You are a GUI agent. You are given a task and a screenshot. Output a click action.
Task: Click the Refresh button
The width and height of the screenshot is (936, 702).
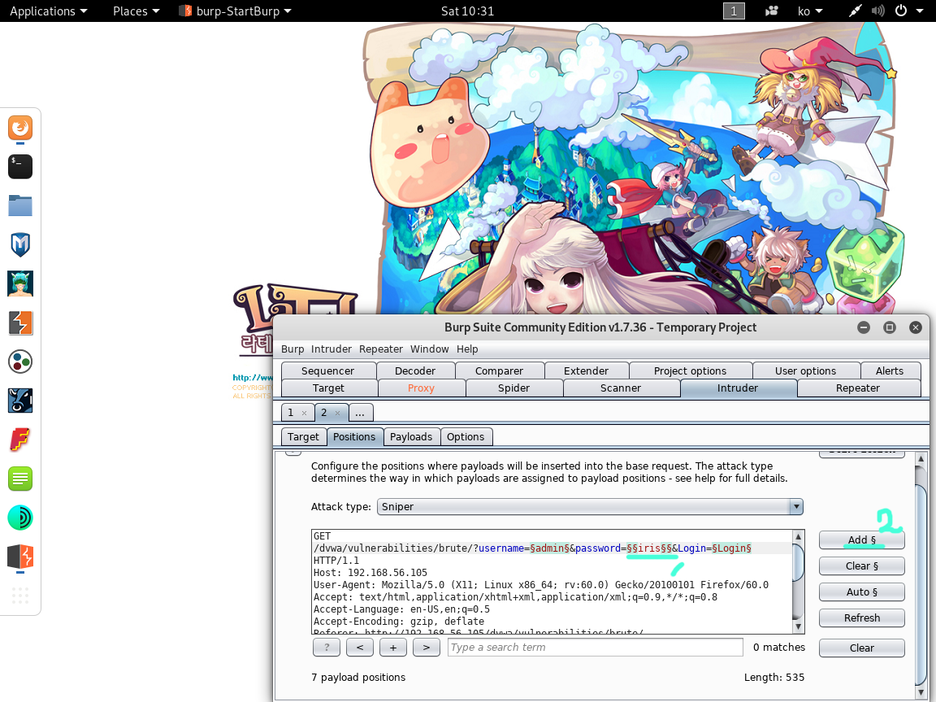click(862, 618)
